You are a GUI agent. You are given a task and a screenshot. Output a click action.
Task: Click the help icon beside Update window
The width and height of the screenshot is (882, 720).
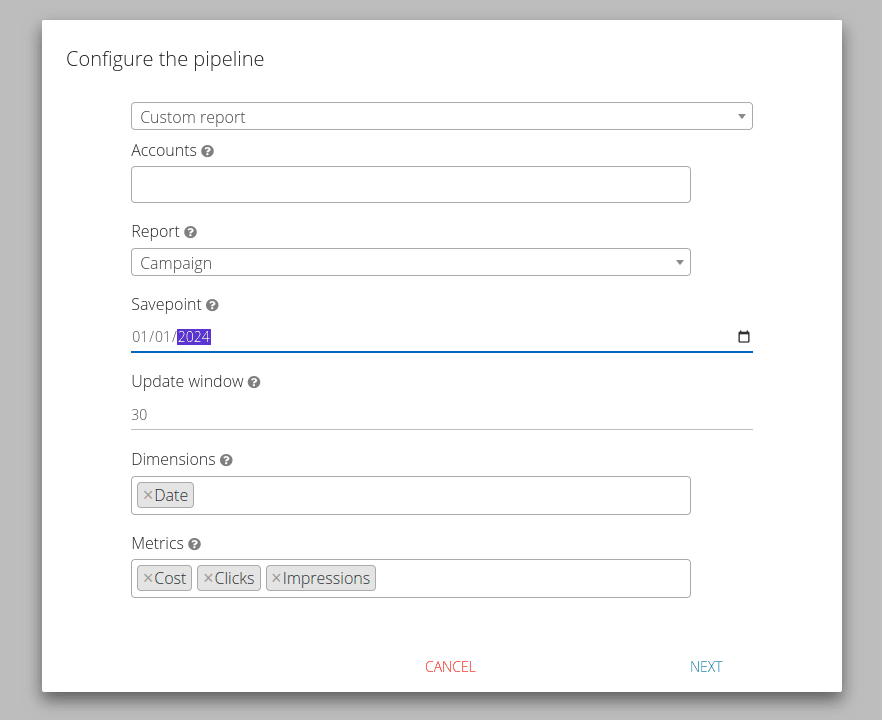click(254, 382)
